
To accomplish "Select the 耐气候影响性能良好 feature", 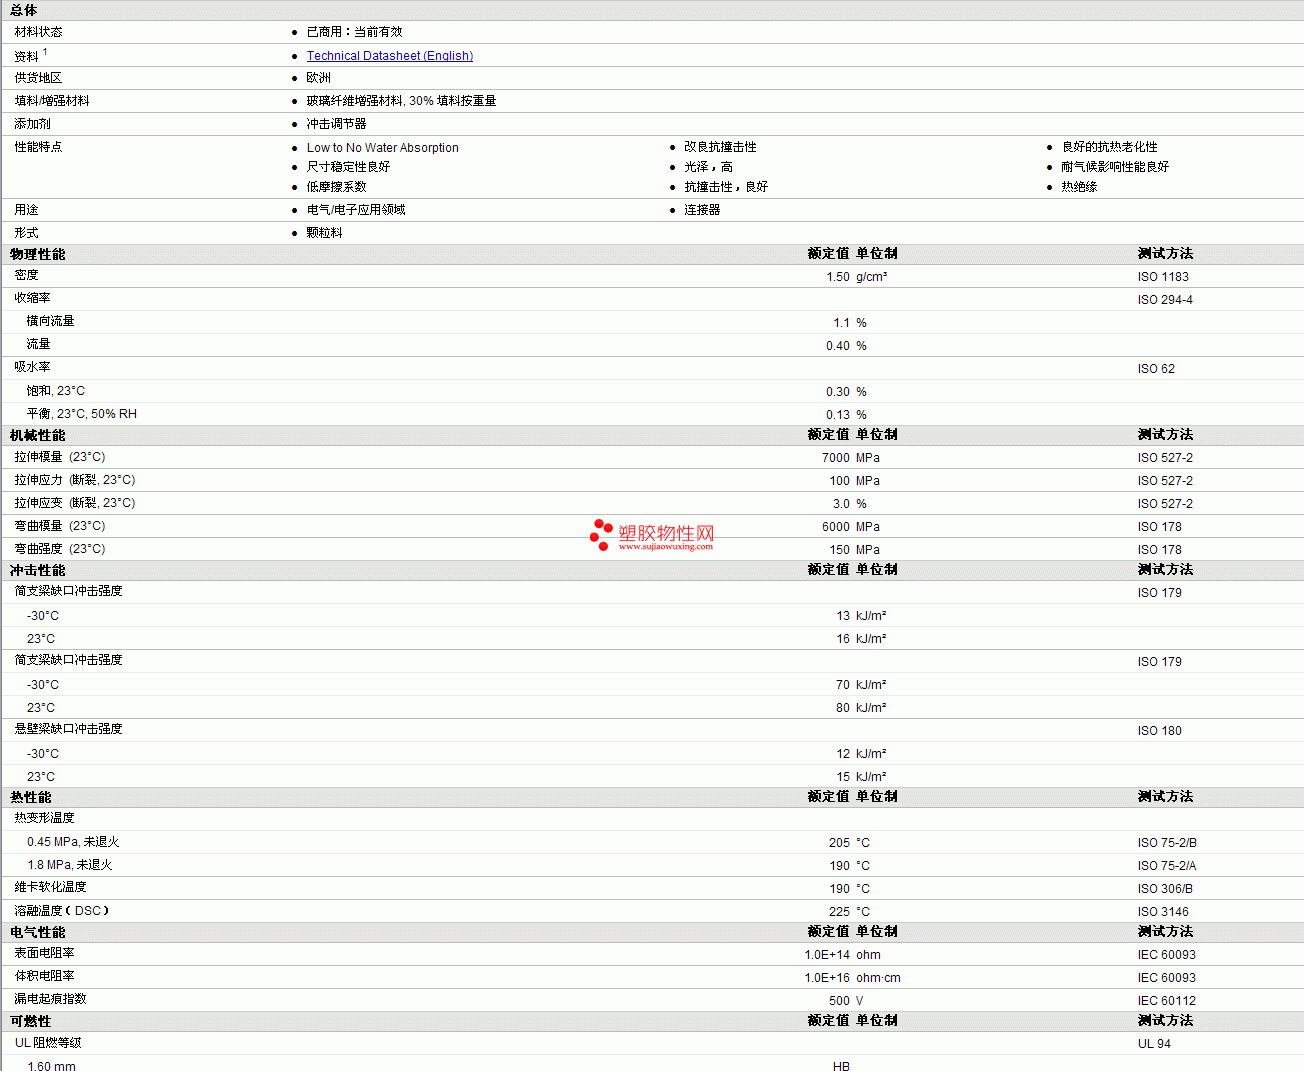I will point(1115,167).
